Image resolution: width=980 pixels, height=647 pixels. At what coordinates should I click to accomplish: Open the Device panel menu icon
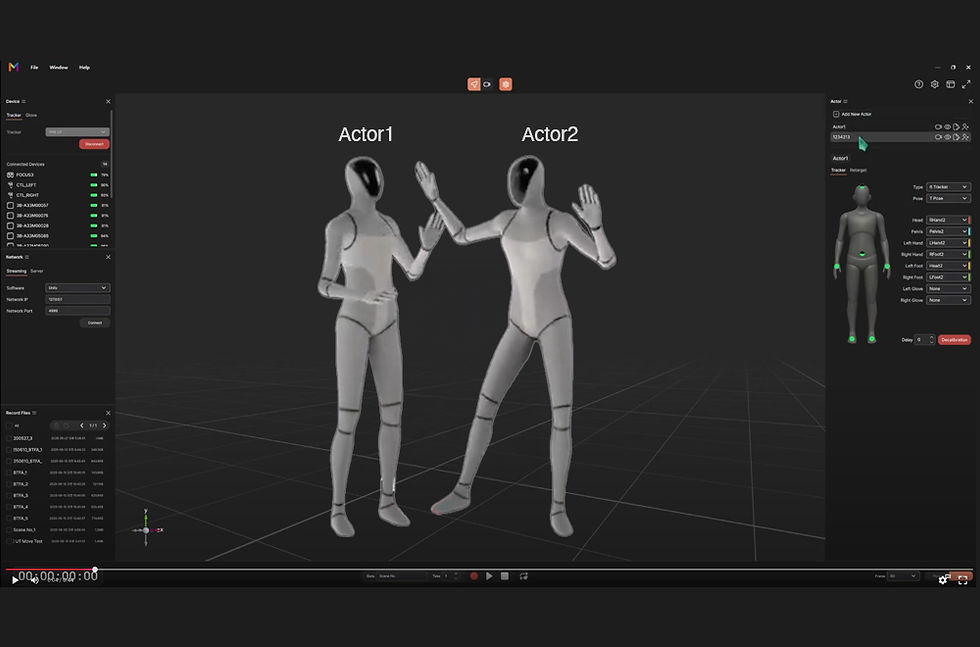(24, 101)
